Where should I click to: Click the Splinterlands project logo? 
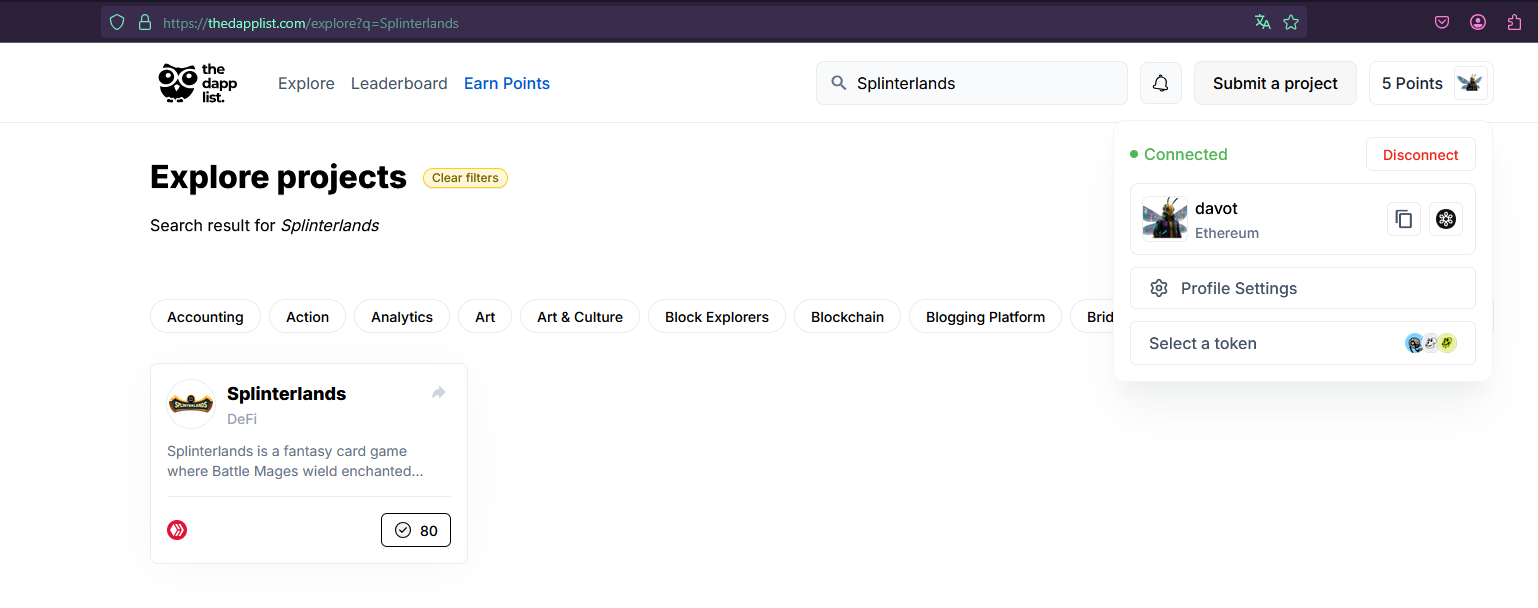pos(191,404)
